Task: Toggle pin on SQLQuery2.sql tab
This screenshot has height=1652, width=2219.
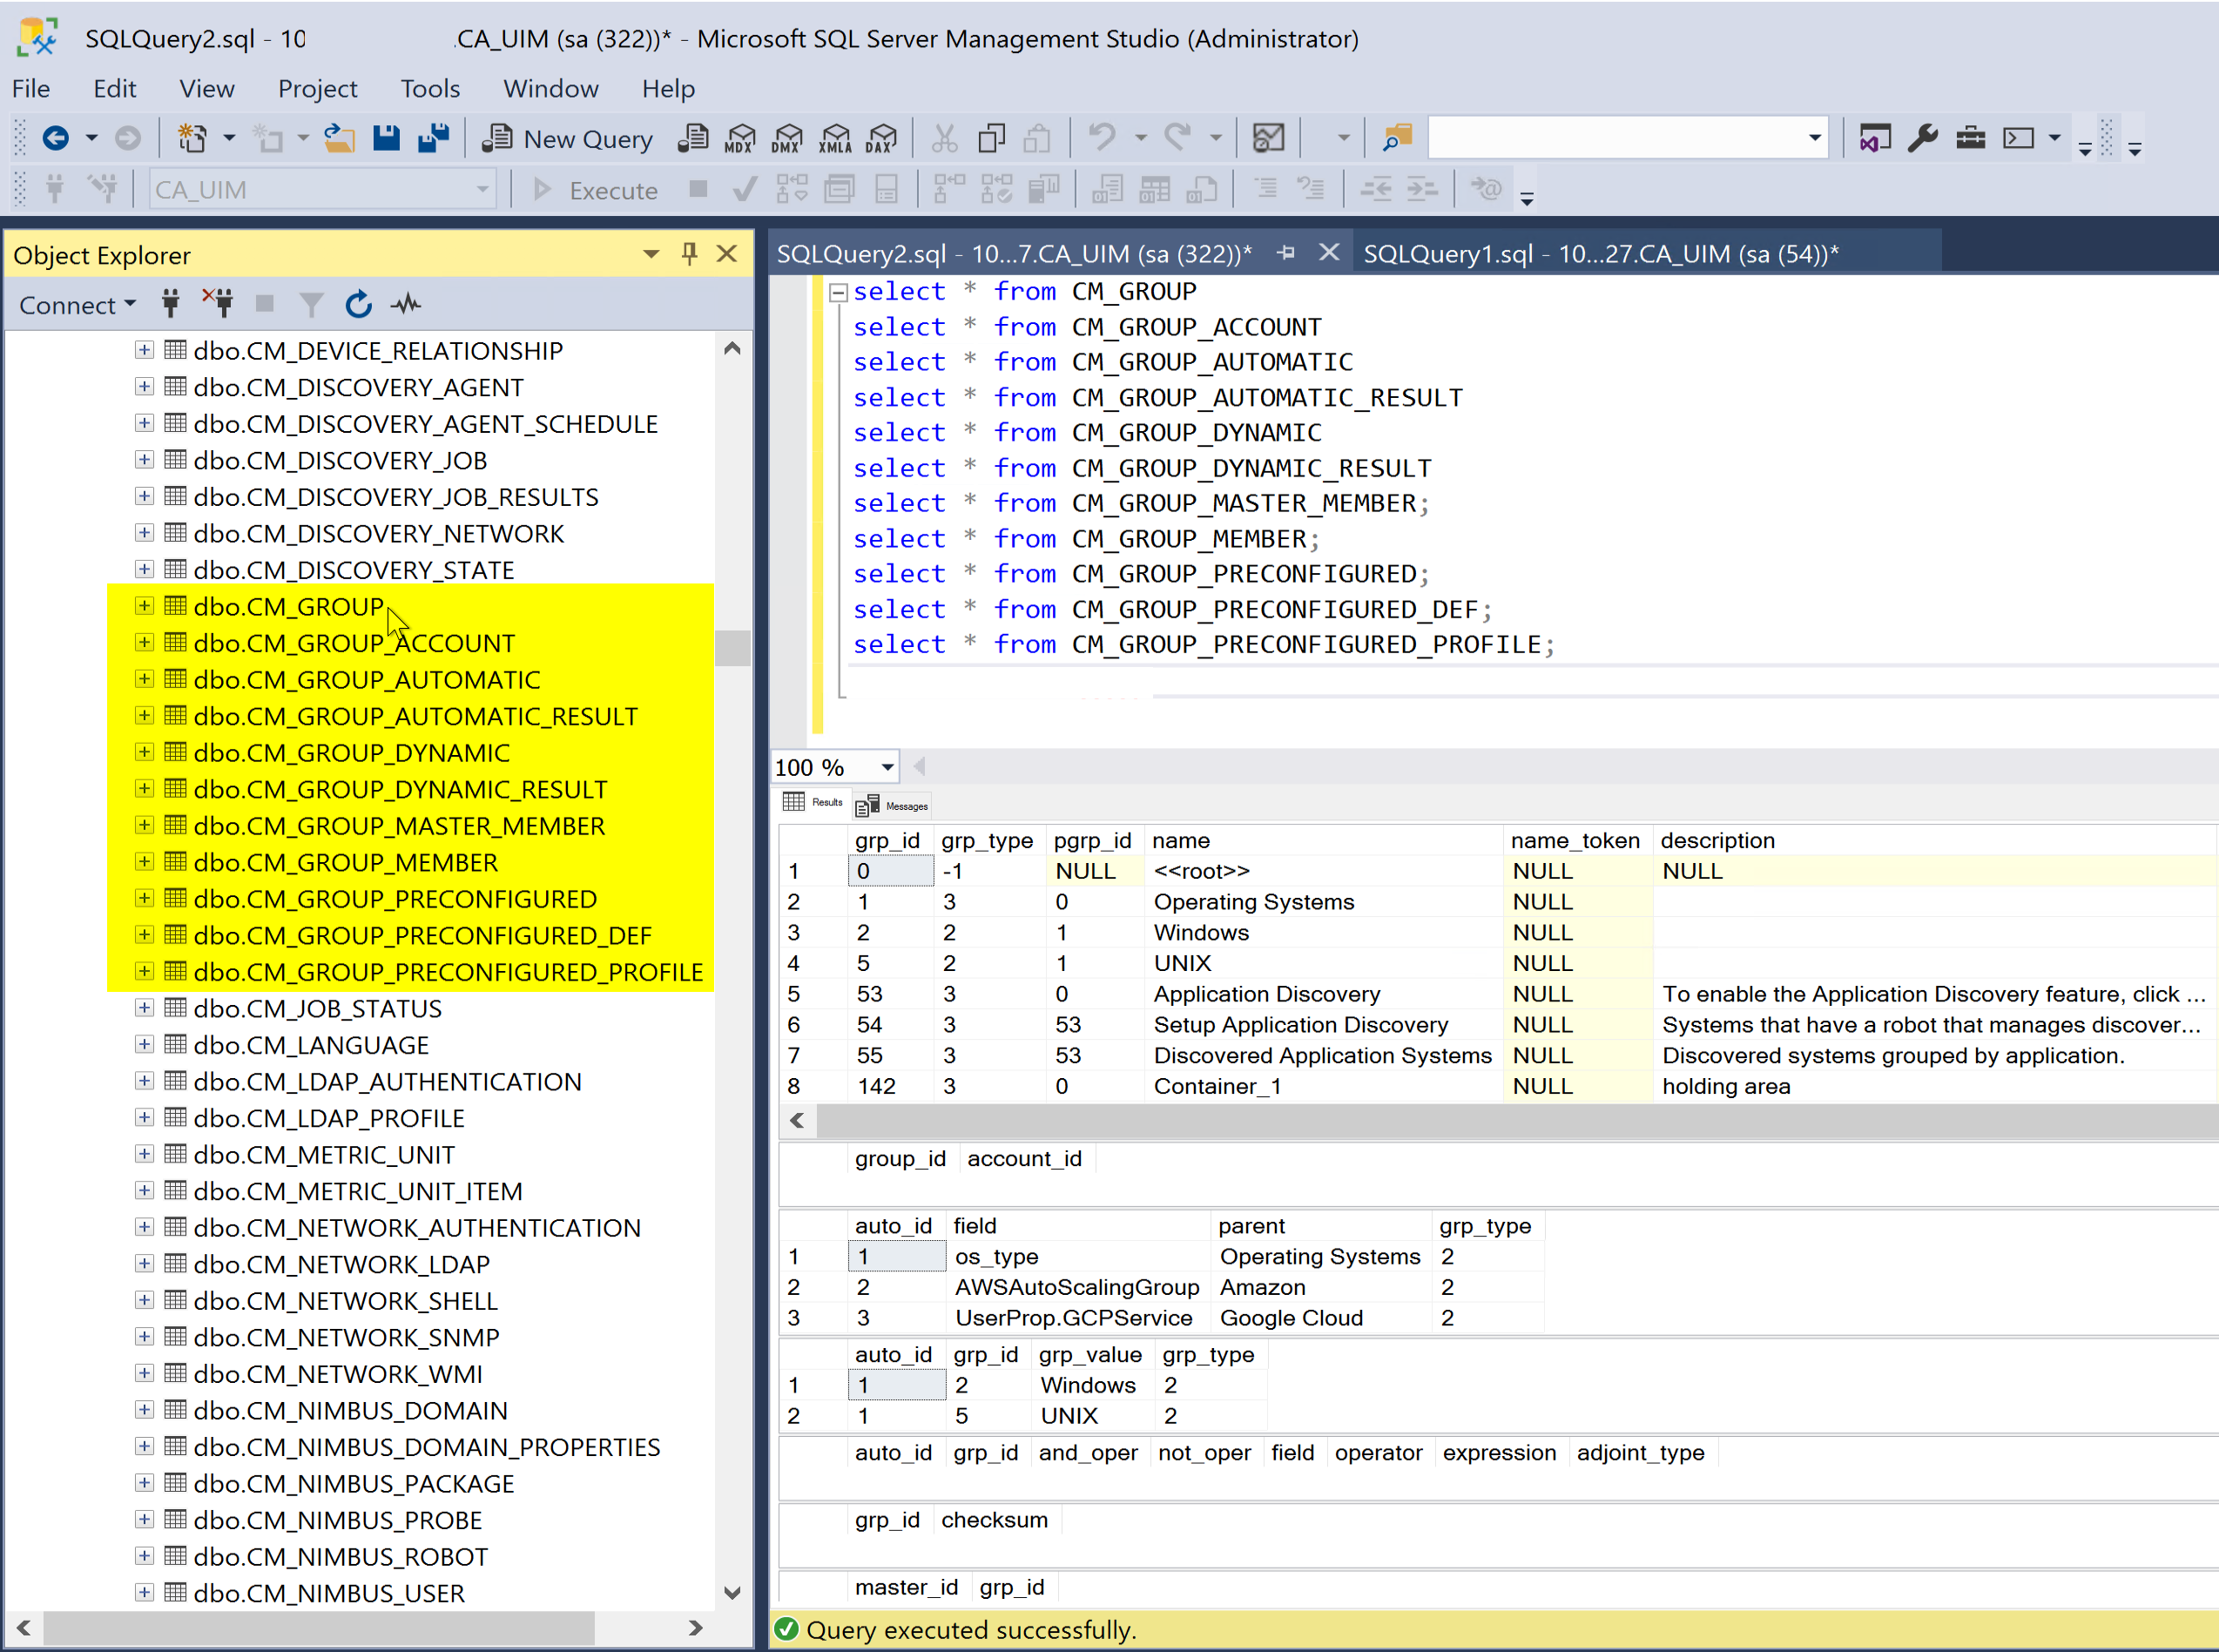Action: (x=1286, y=253)
